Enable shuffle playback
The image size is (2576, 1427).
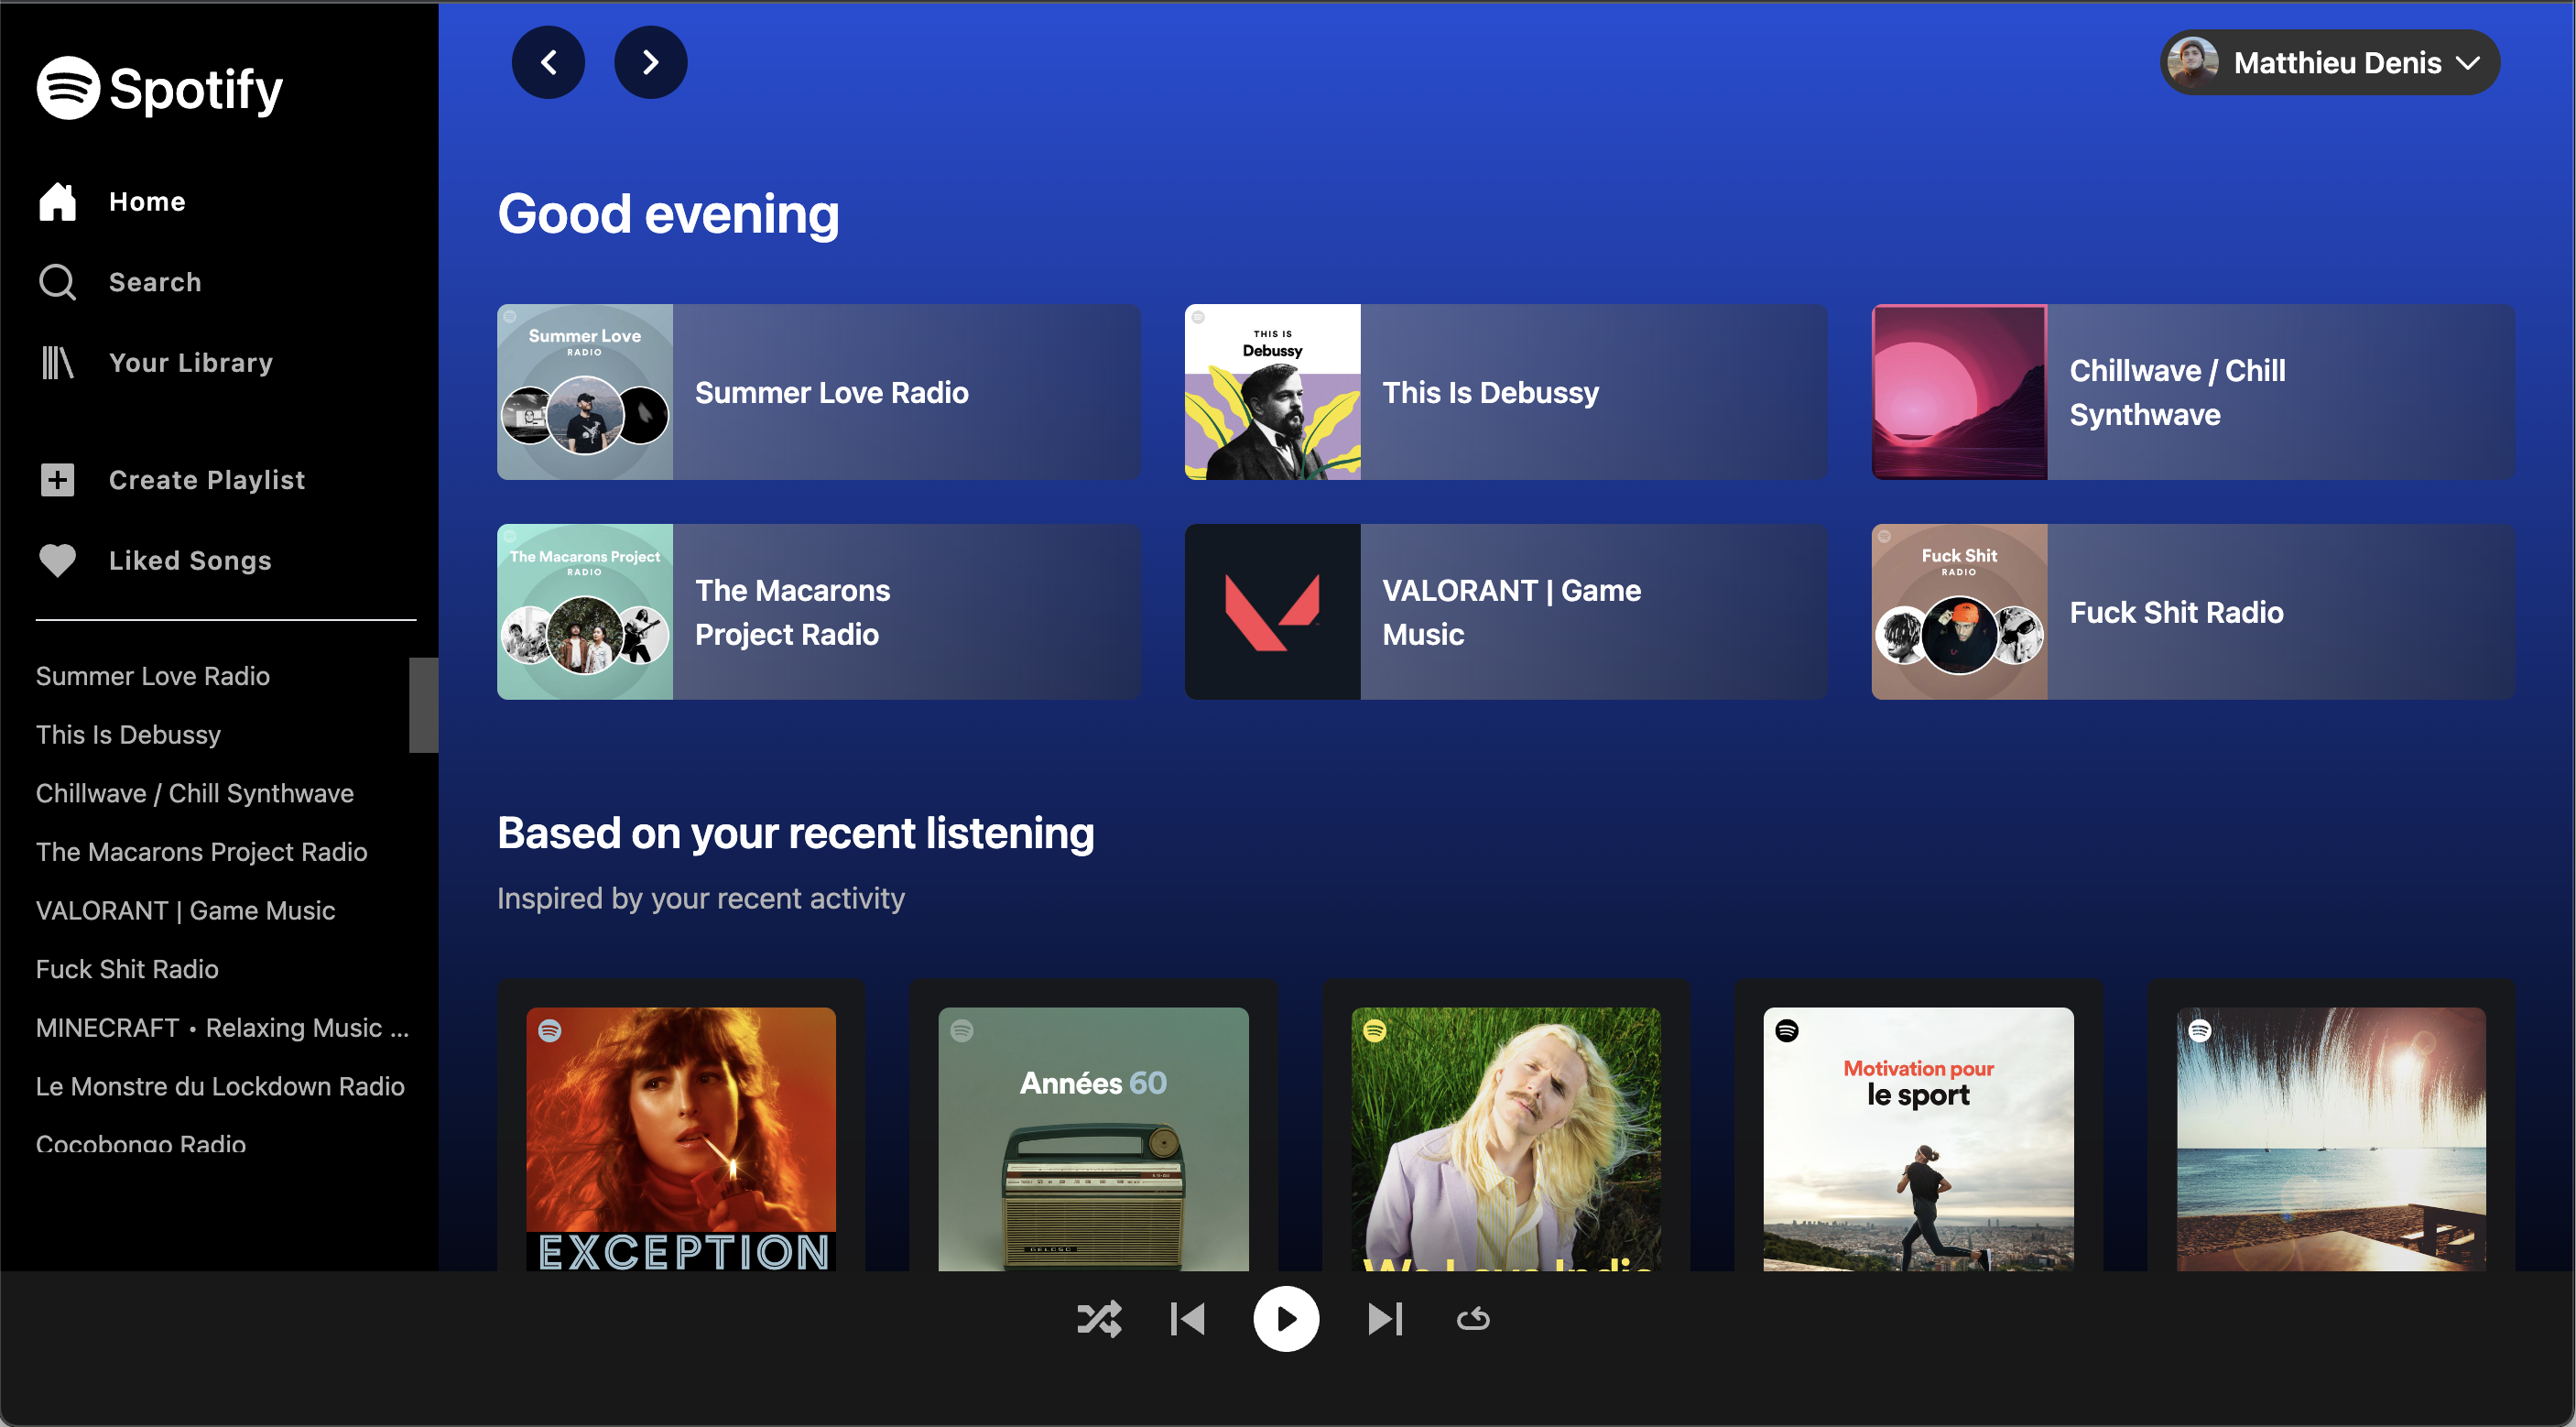pyautogui.click(x=1101, y=1319)
